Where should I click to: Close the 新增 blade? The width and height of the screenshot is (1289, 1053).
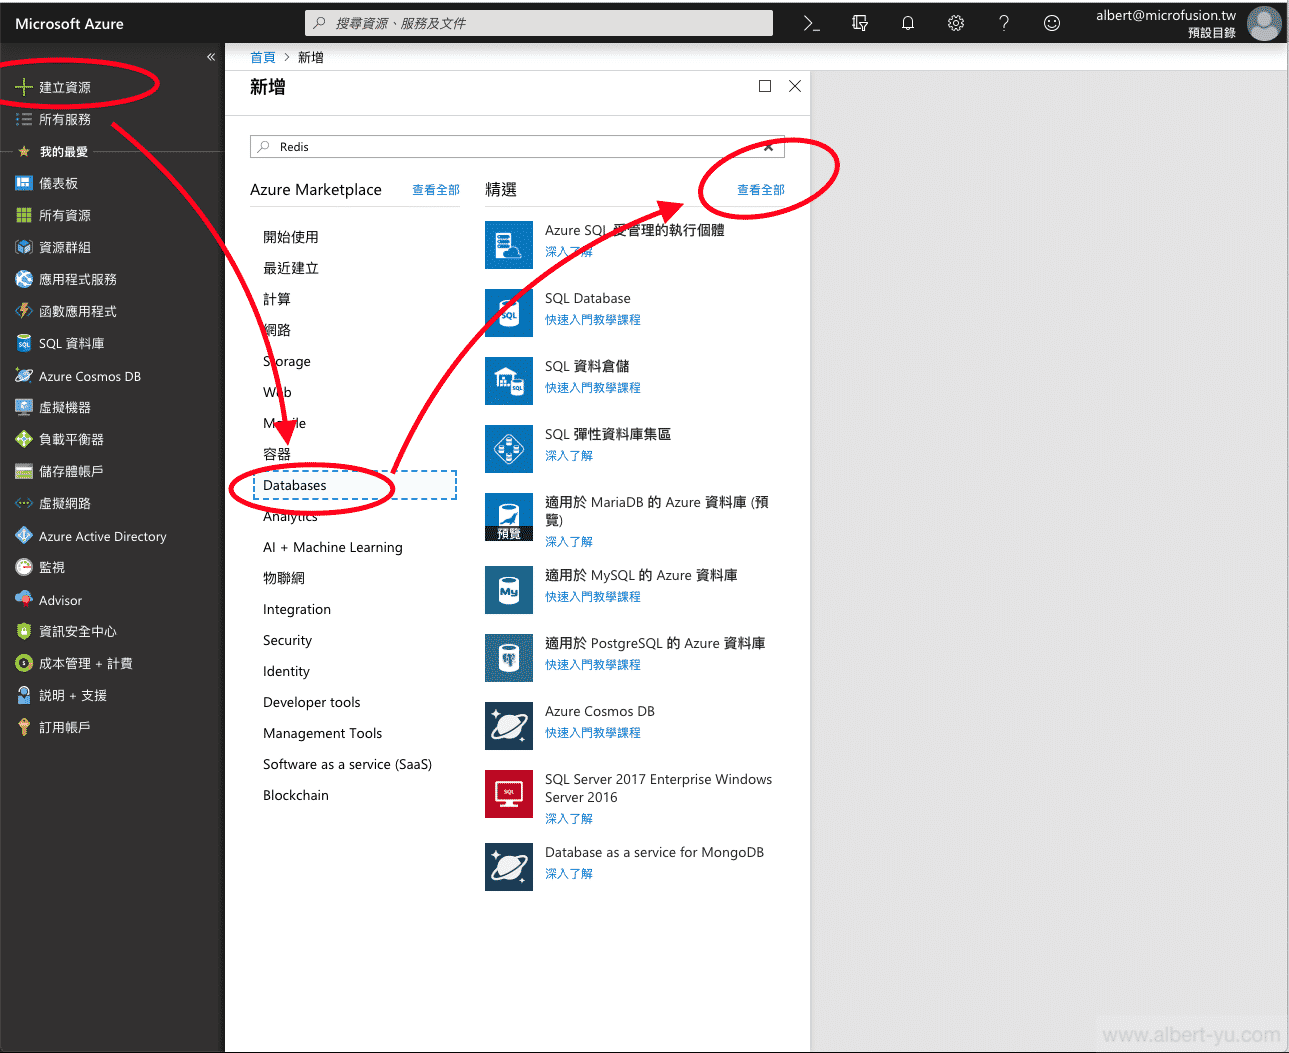click(x=795, y=86)
